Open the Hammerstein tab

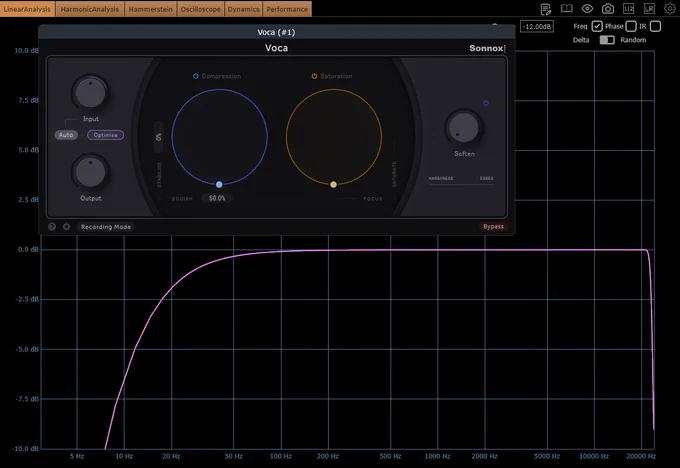(150, 9)
